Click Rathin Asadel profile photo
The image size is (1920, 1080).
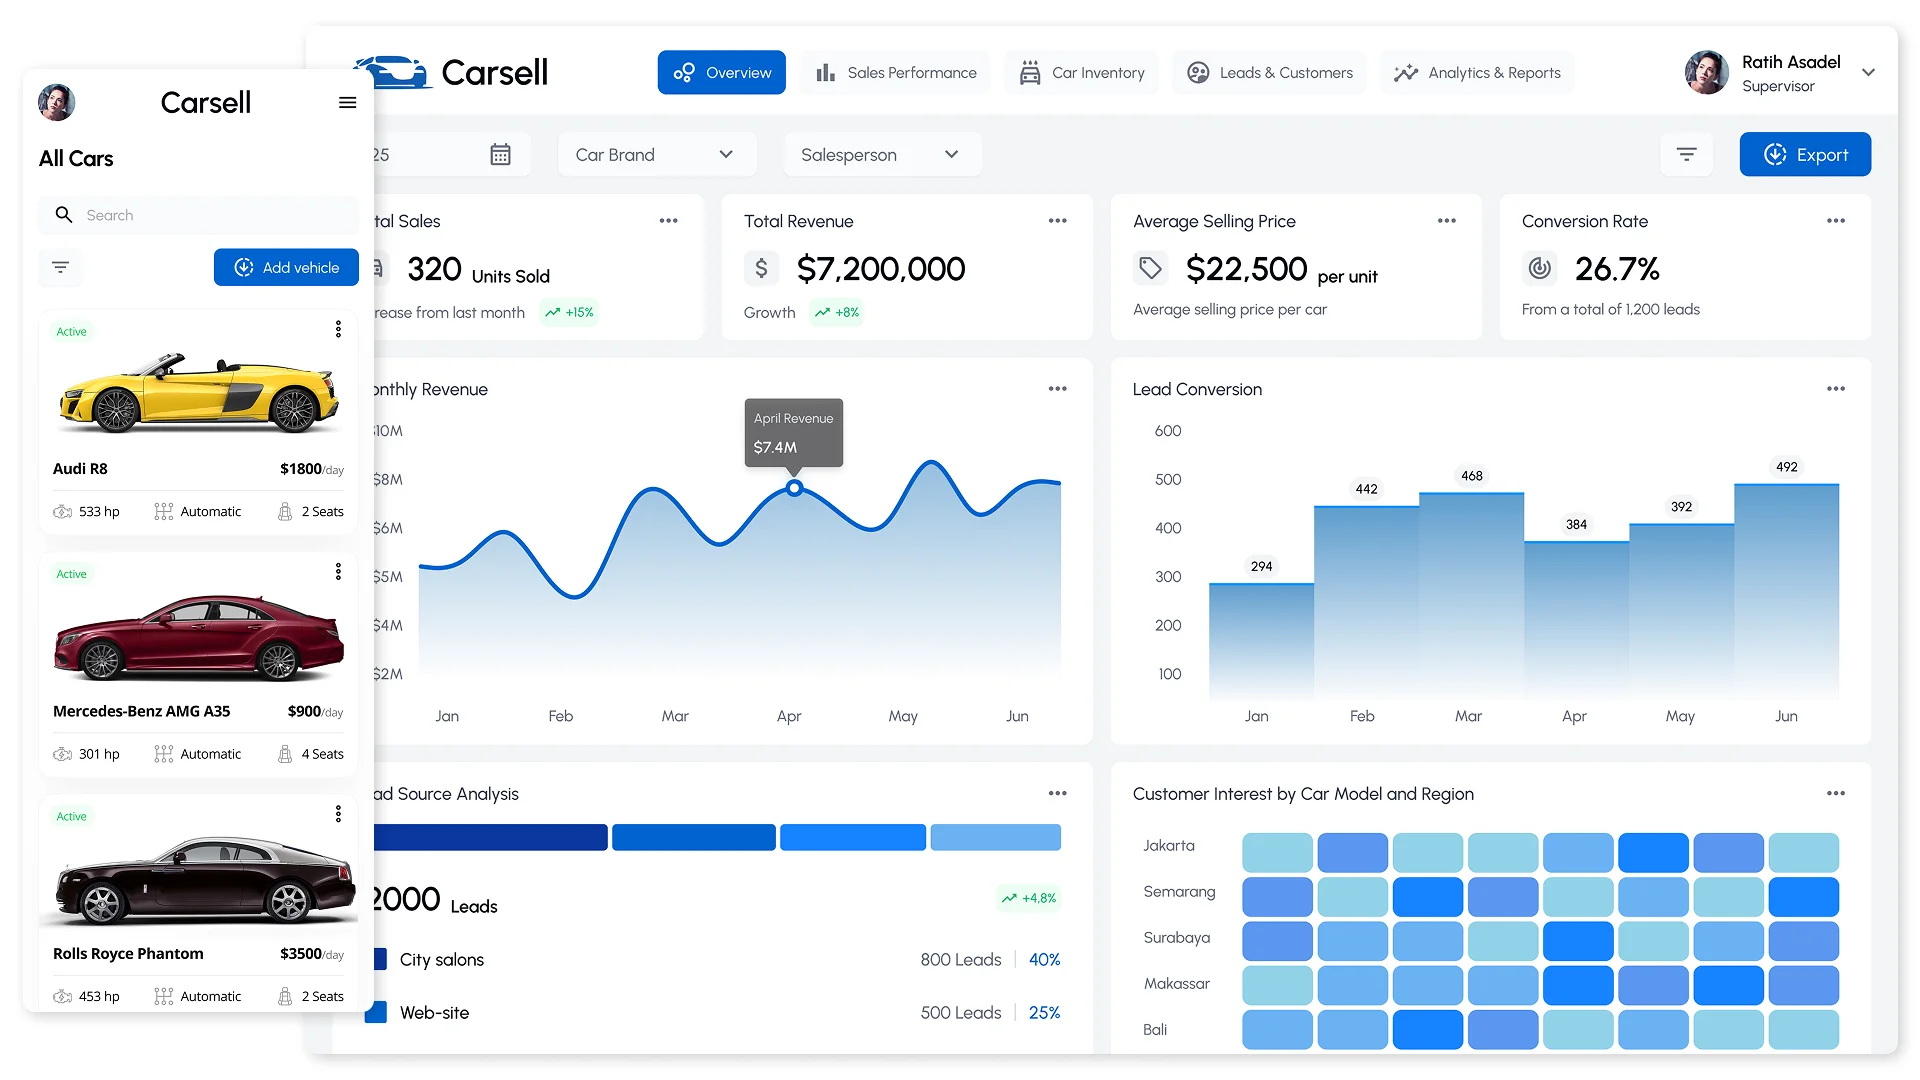click(1706, 72)
